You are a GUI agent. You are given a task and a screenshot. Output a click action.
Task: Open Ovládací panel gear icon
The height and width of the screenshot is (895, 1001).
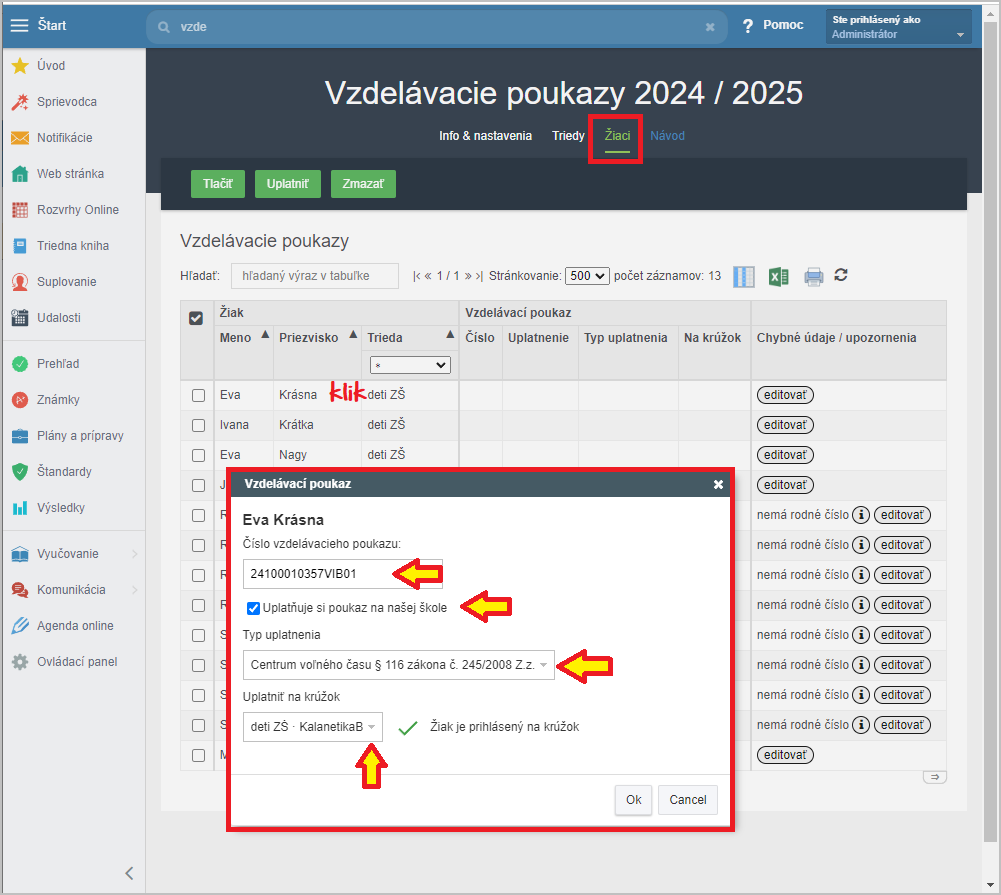pyautogui.click(x=20, y=662)
